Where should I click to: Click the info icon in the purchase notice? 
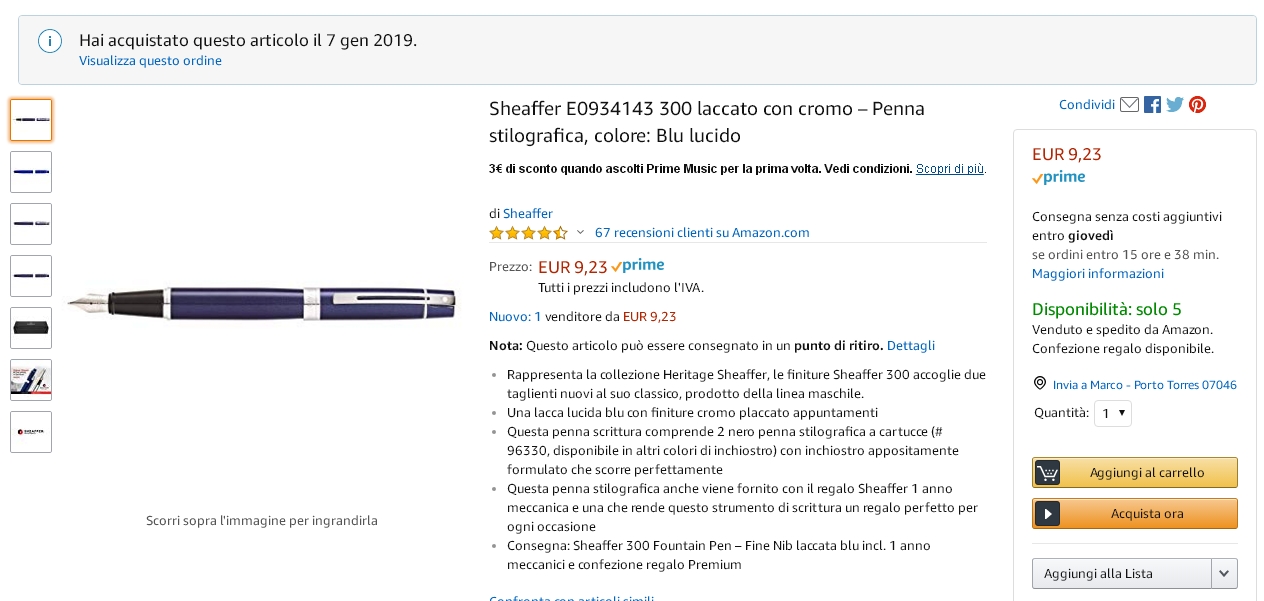(x=50, y=41)
